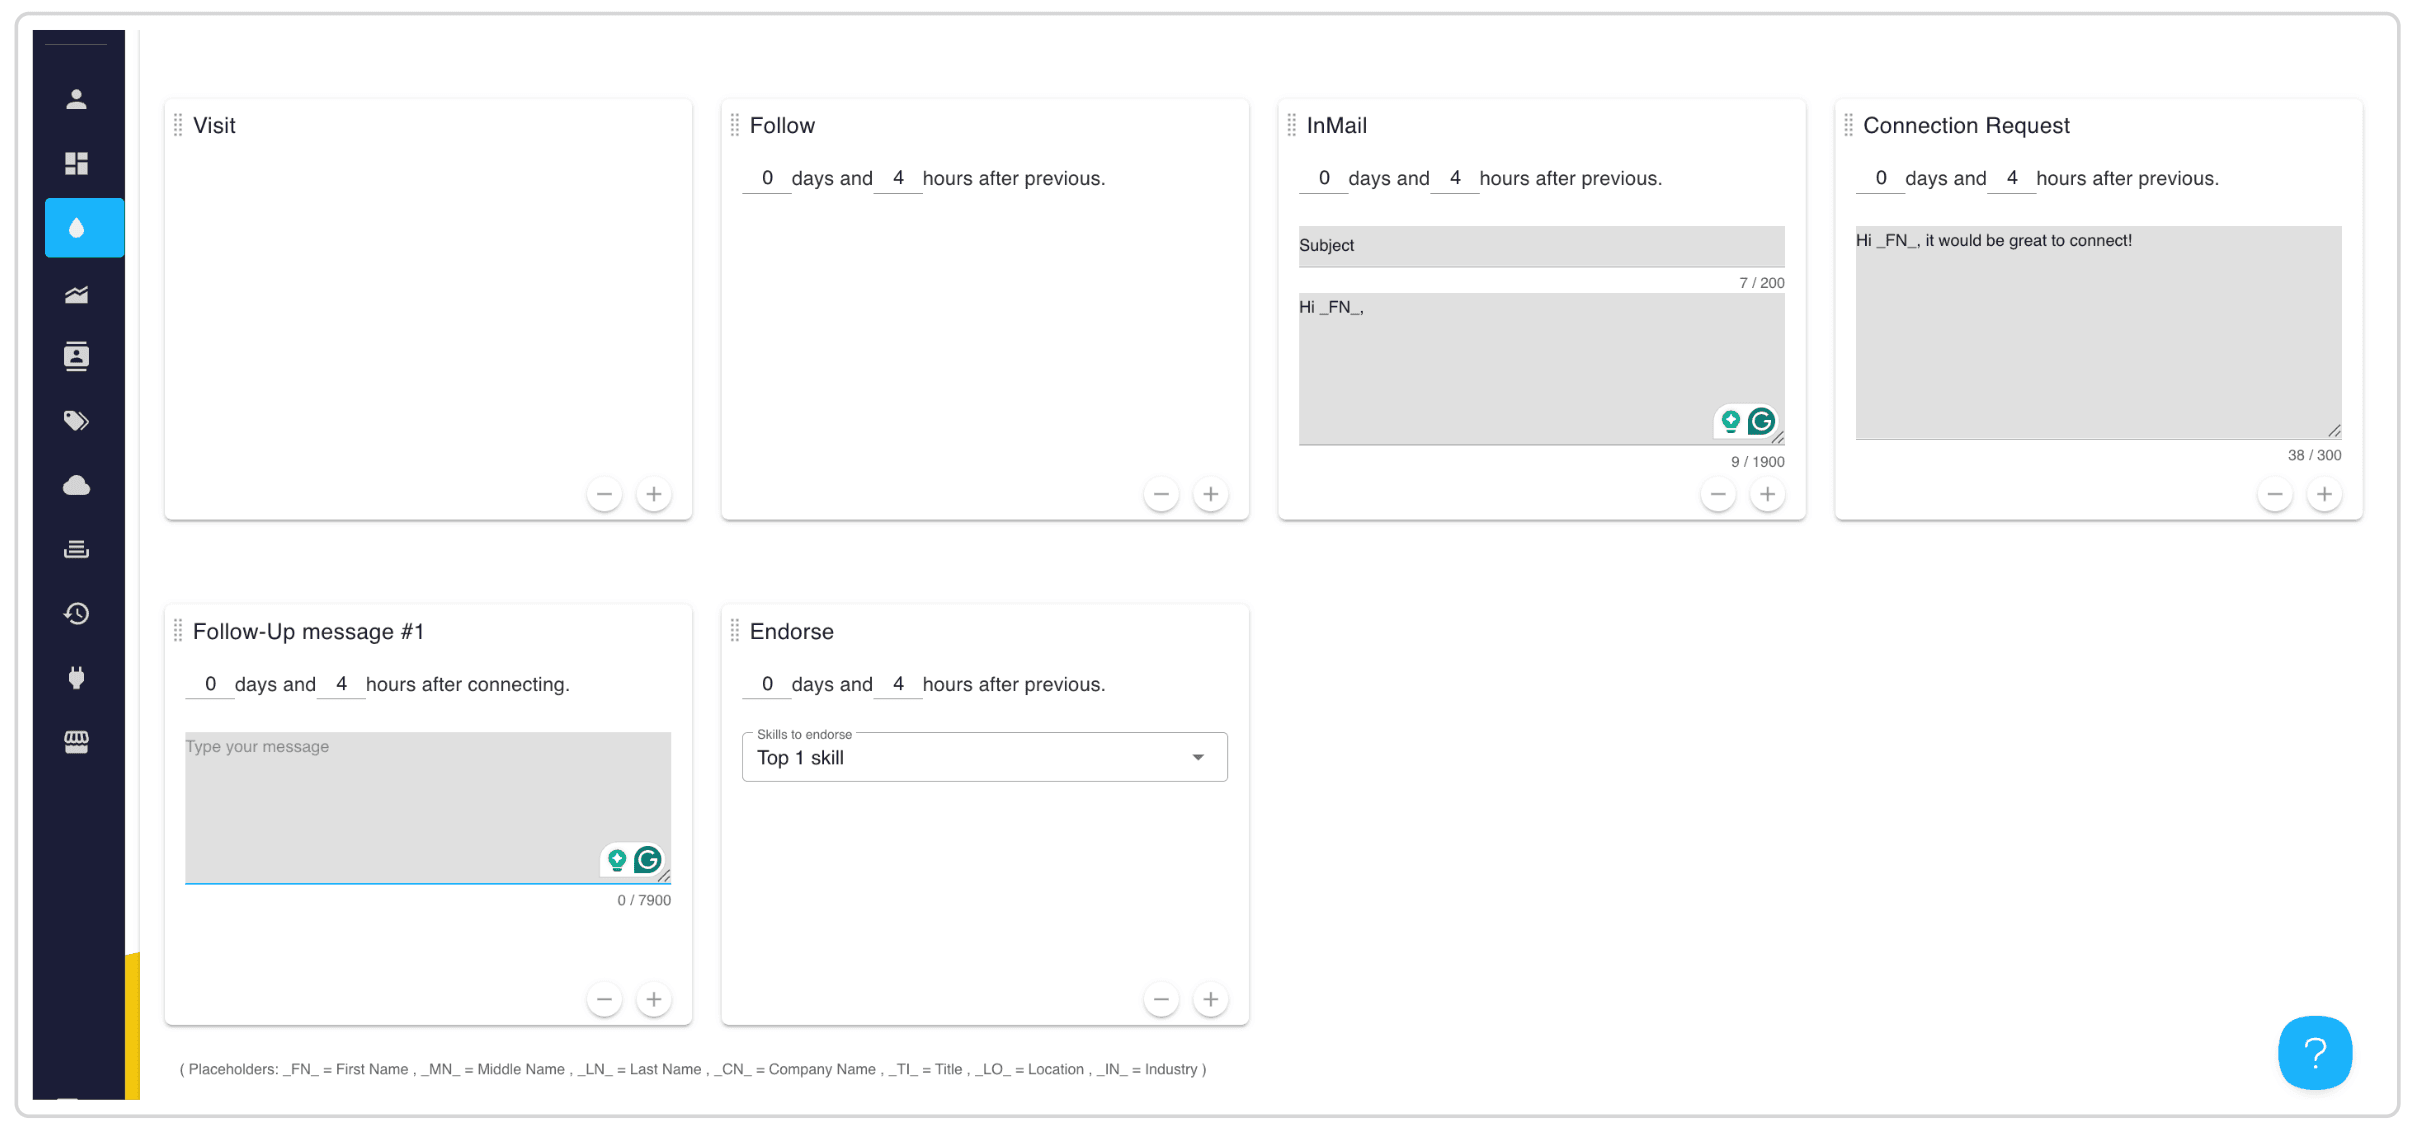Open the analytics chart sidebar icon
2414x1134 pixels.
(x=77, y=294)
